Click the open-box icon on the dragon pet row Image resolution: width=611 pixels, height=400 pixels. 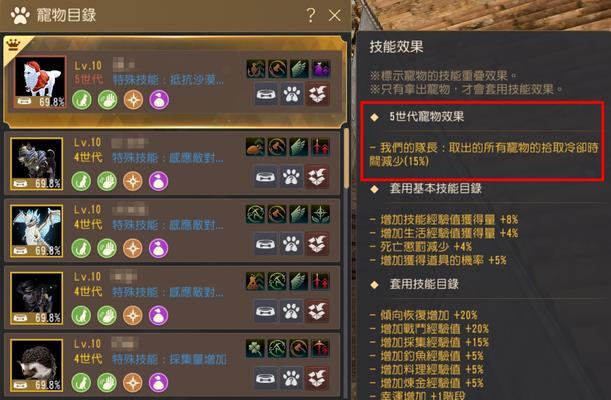point(316,244)
